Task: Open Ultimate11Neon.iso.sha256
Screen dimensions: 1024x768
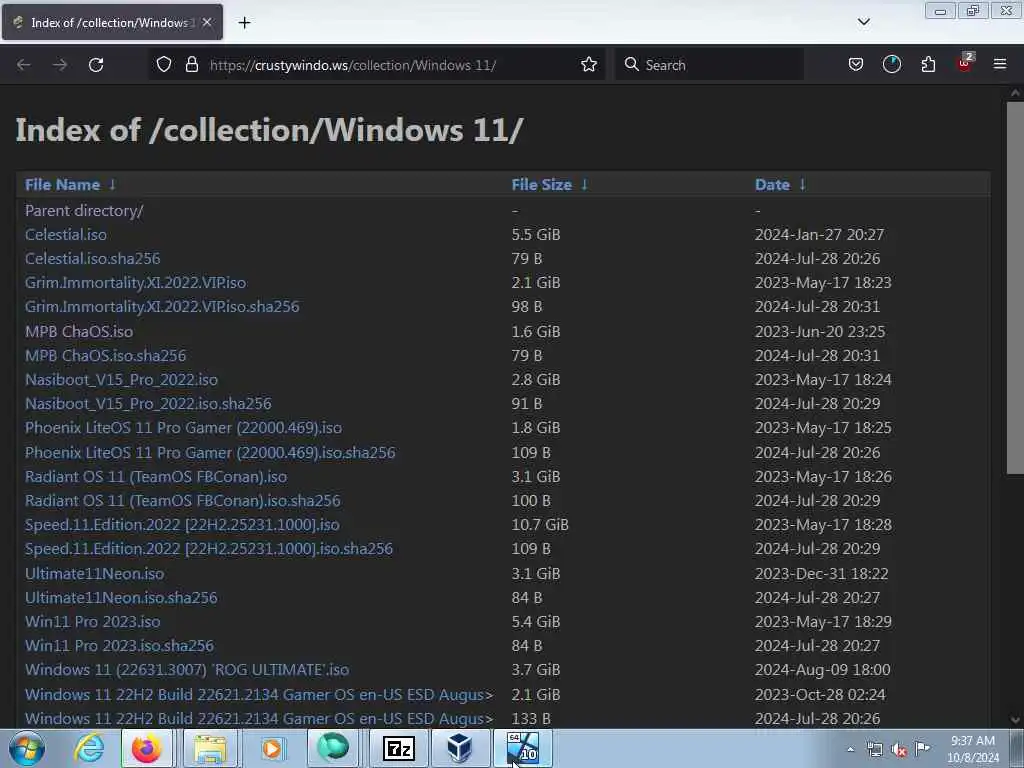Action: click(121, 598)
